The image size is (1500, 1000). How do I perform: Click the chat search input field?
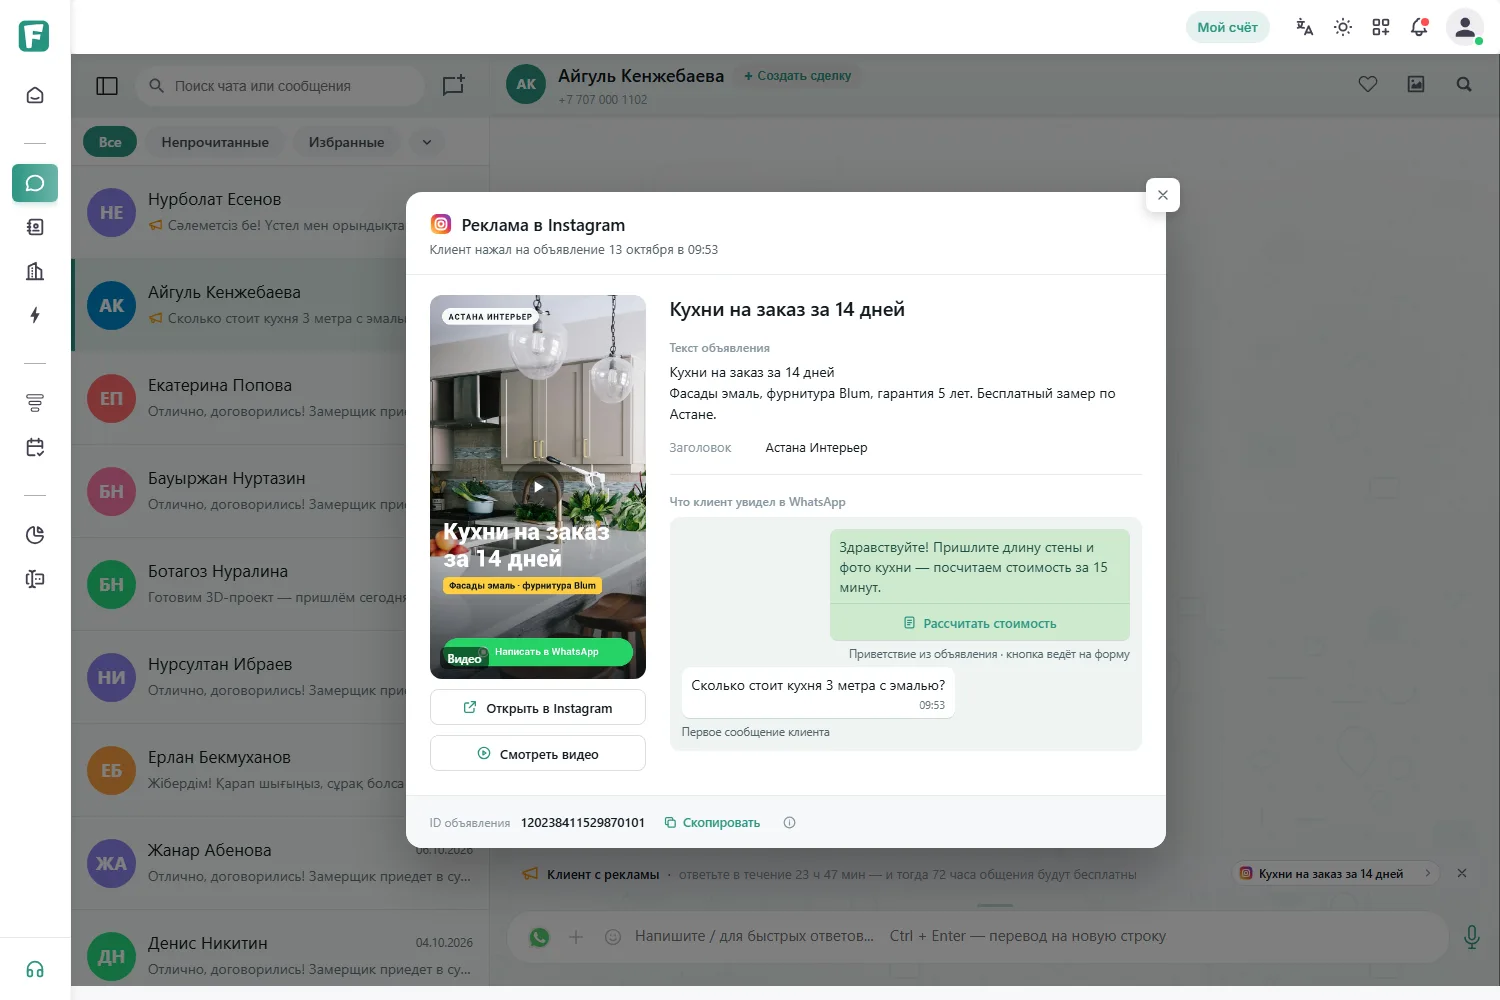coord(281,86)
